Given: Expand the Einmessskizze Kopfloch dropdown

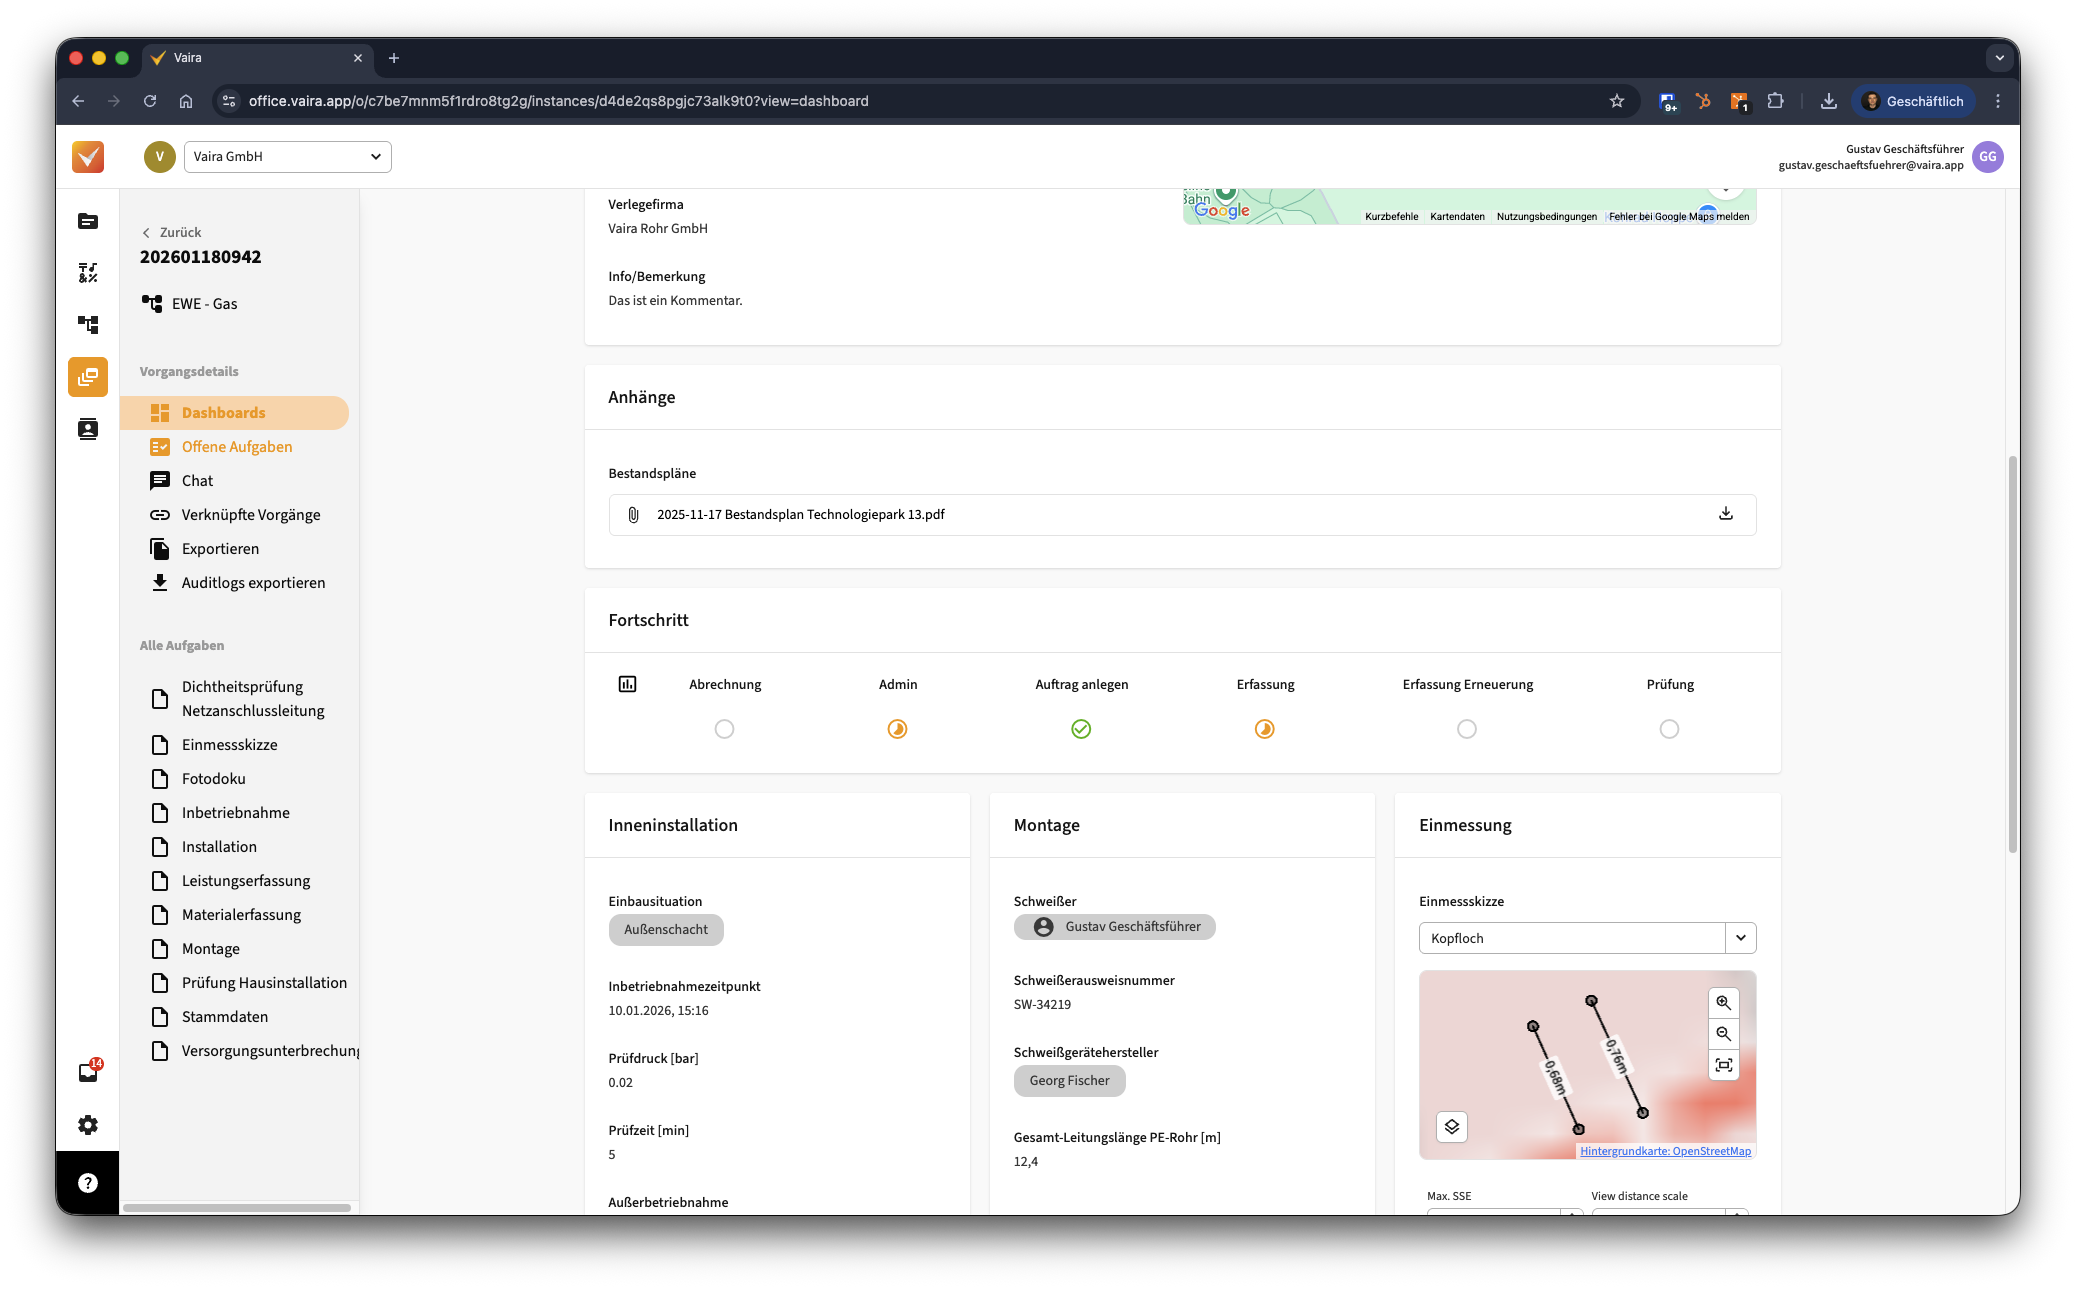Looking at the screenshot, I should 1740,938.
